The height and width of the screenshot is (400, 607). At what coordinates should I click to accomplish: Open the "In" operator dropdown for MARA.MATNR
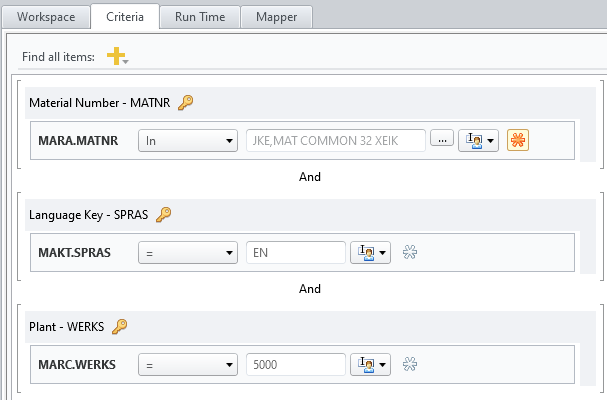pos(187,141)
